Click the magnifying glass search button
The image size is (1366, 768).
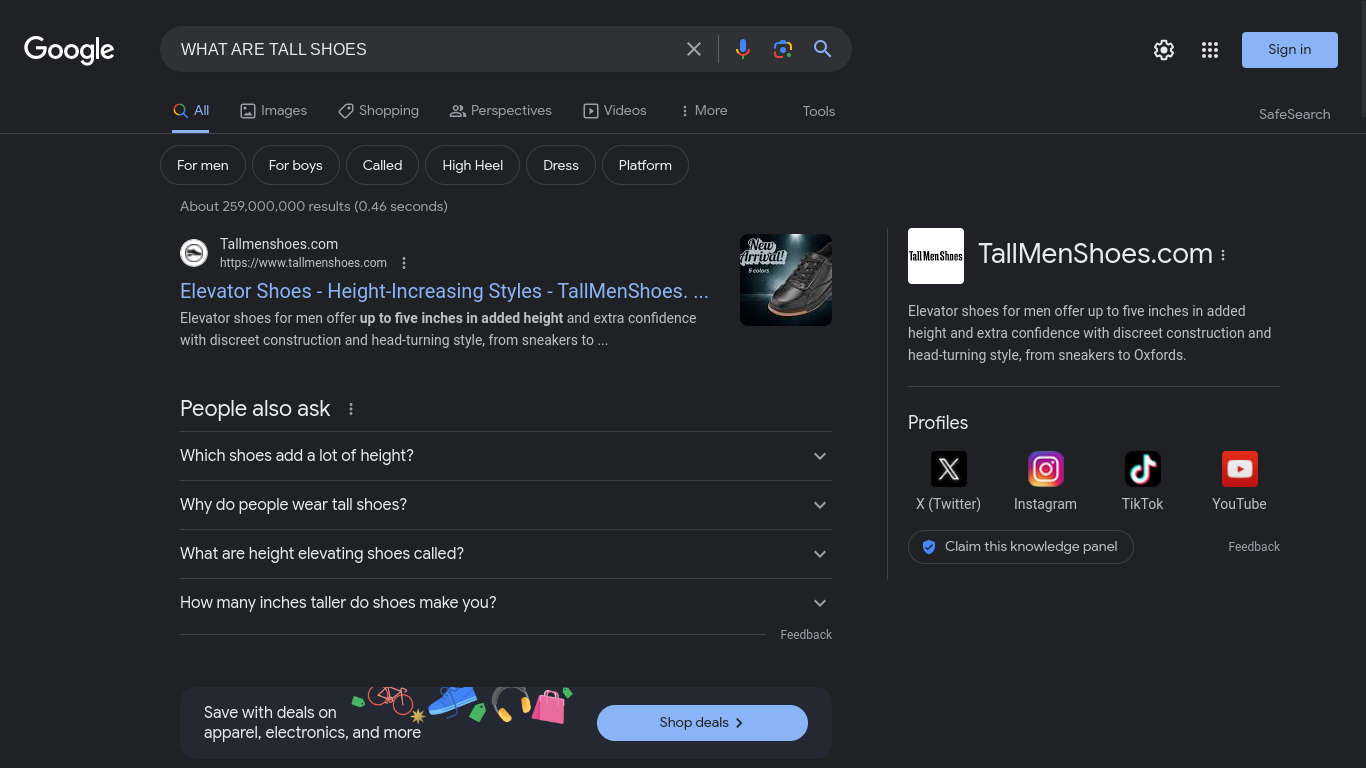click(823, 49)
